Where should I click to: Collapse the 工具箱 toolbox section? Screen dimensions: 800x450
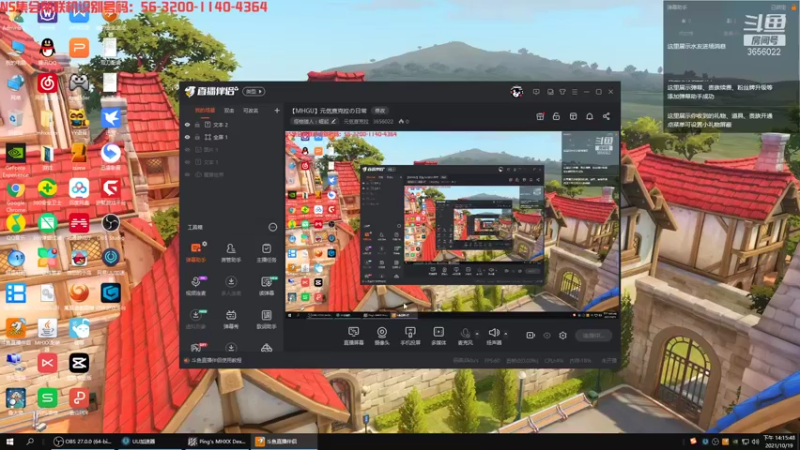(x=272, y=227)
